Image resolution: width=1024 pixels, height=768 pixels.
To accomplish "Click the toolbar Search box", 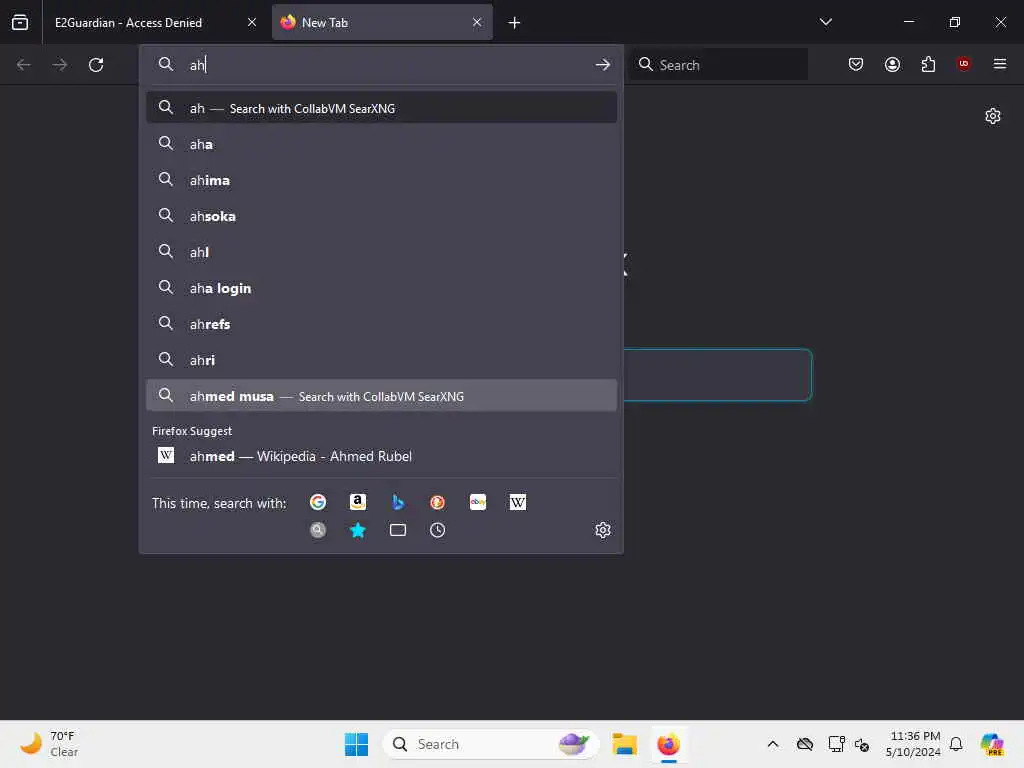I will tap(718, 65).
